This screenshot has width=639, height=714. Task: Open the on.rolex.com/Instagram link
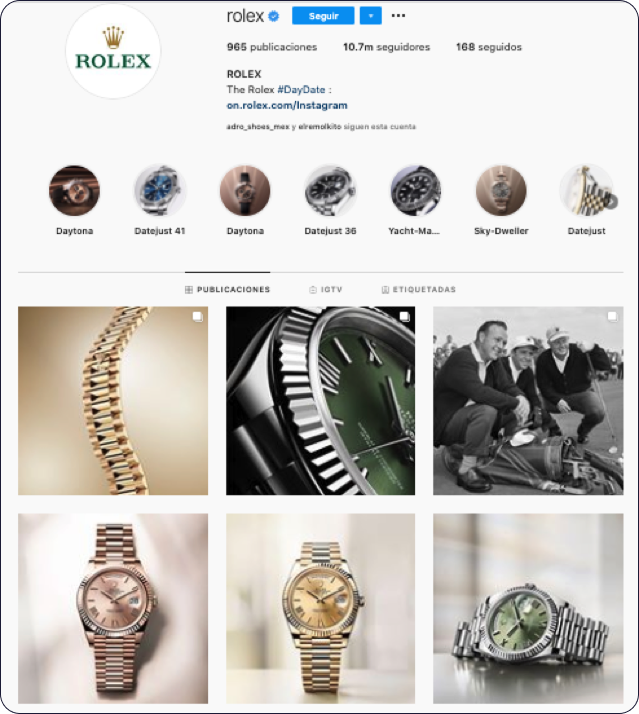(x=287, y=105)
